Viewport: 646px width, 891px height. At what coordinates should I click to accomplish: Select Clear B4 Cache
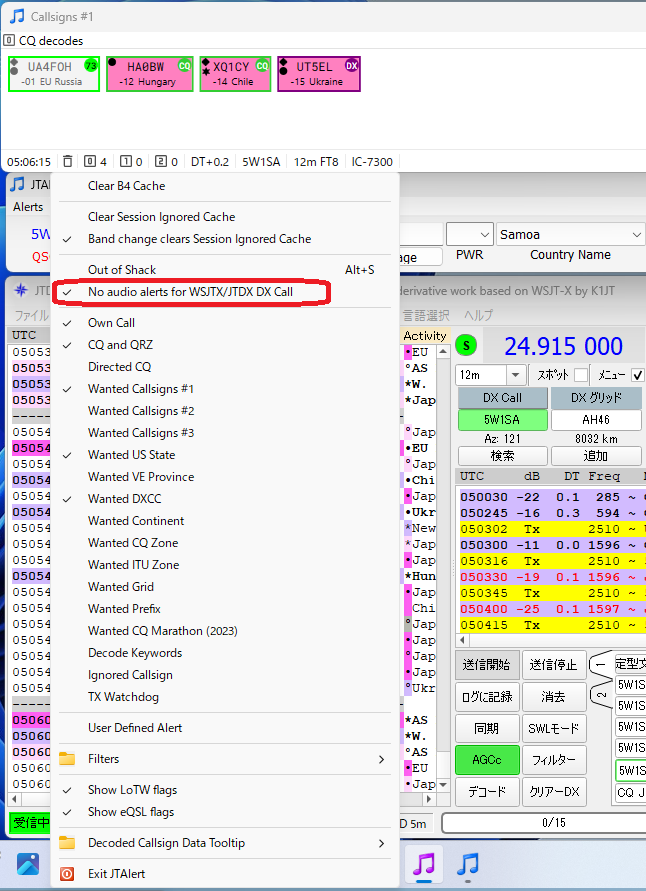[225, 186]
